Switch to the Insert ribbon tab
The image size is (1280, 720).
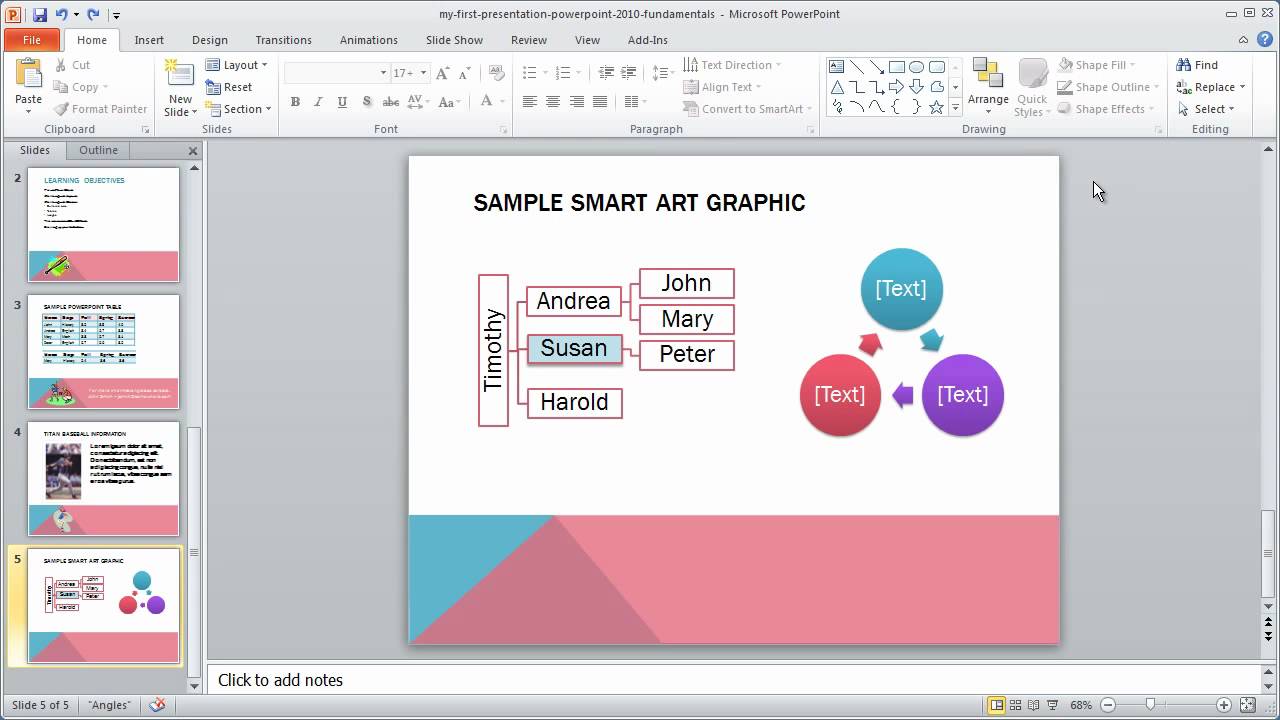149,40
